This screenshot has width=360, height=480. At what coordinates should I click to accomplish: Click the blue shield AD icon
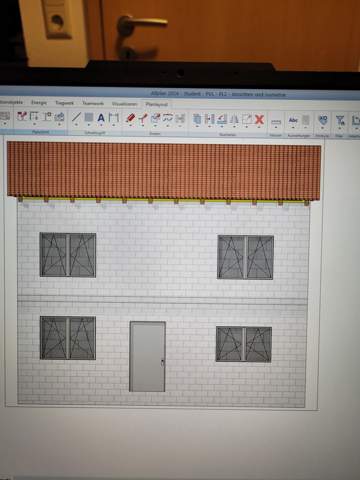click(x=323, y=120)
